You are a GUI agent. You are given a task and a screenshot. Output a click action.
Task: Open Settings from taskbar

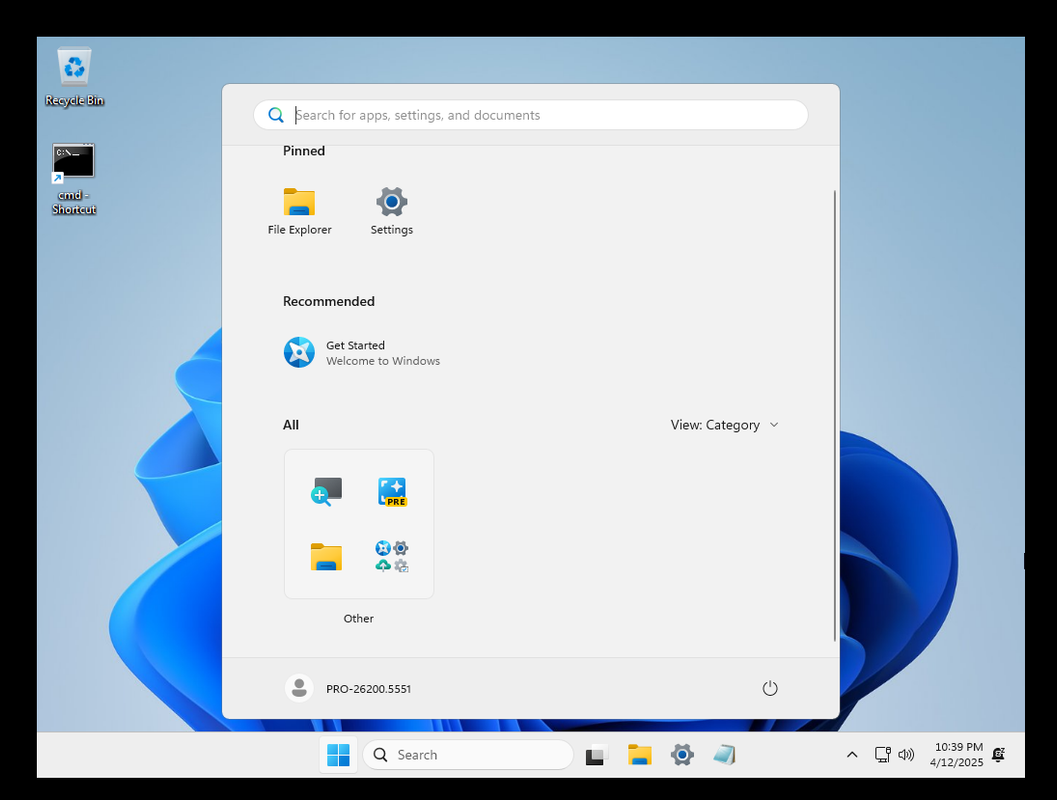pyautogui.click(x=682, y=755)
